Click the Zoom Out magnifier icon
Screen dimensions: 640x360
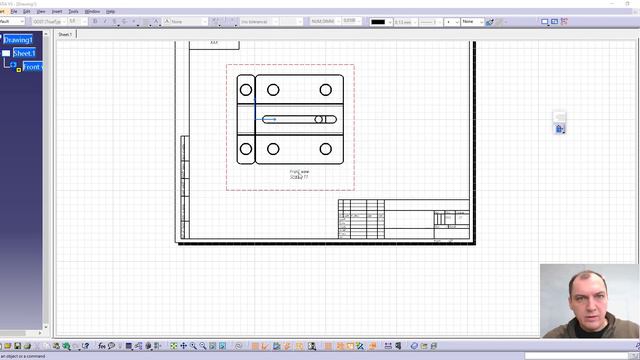click(x=203, y=346)
